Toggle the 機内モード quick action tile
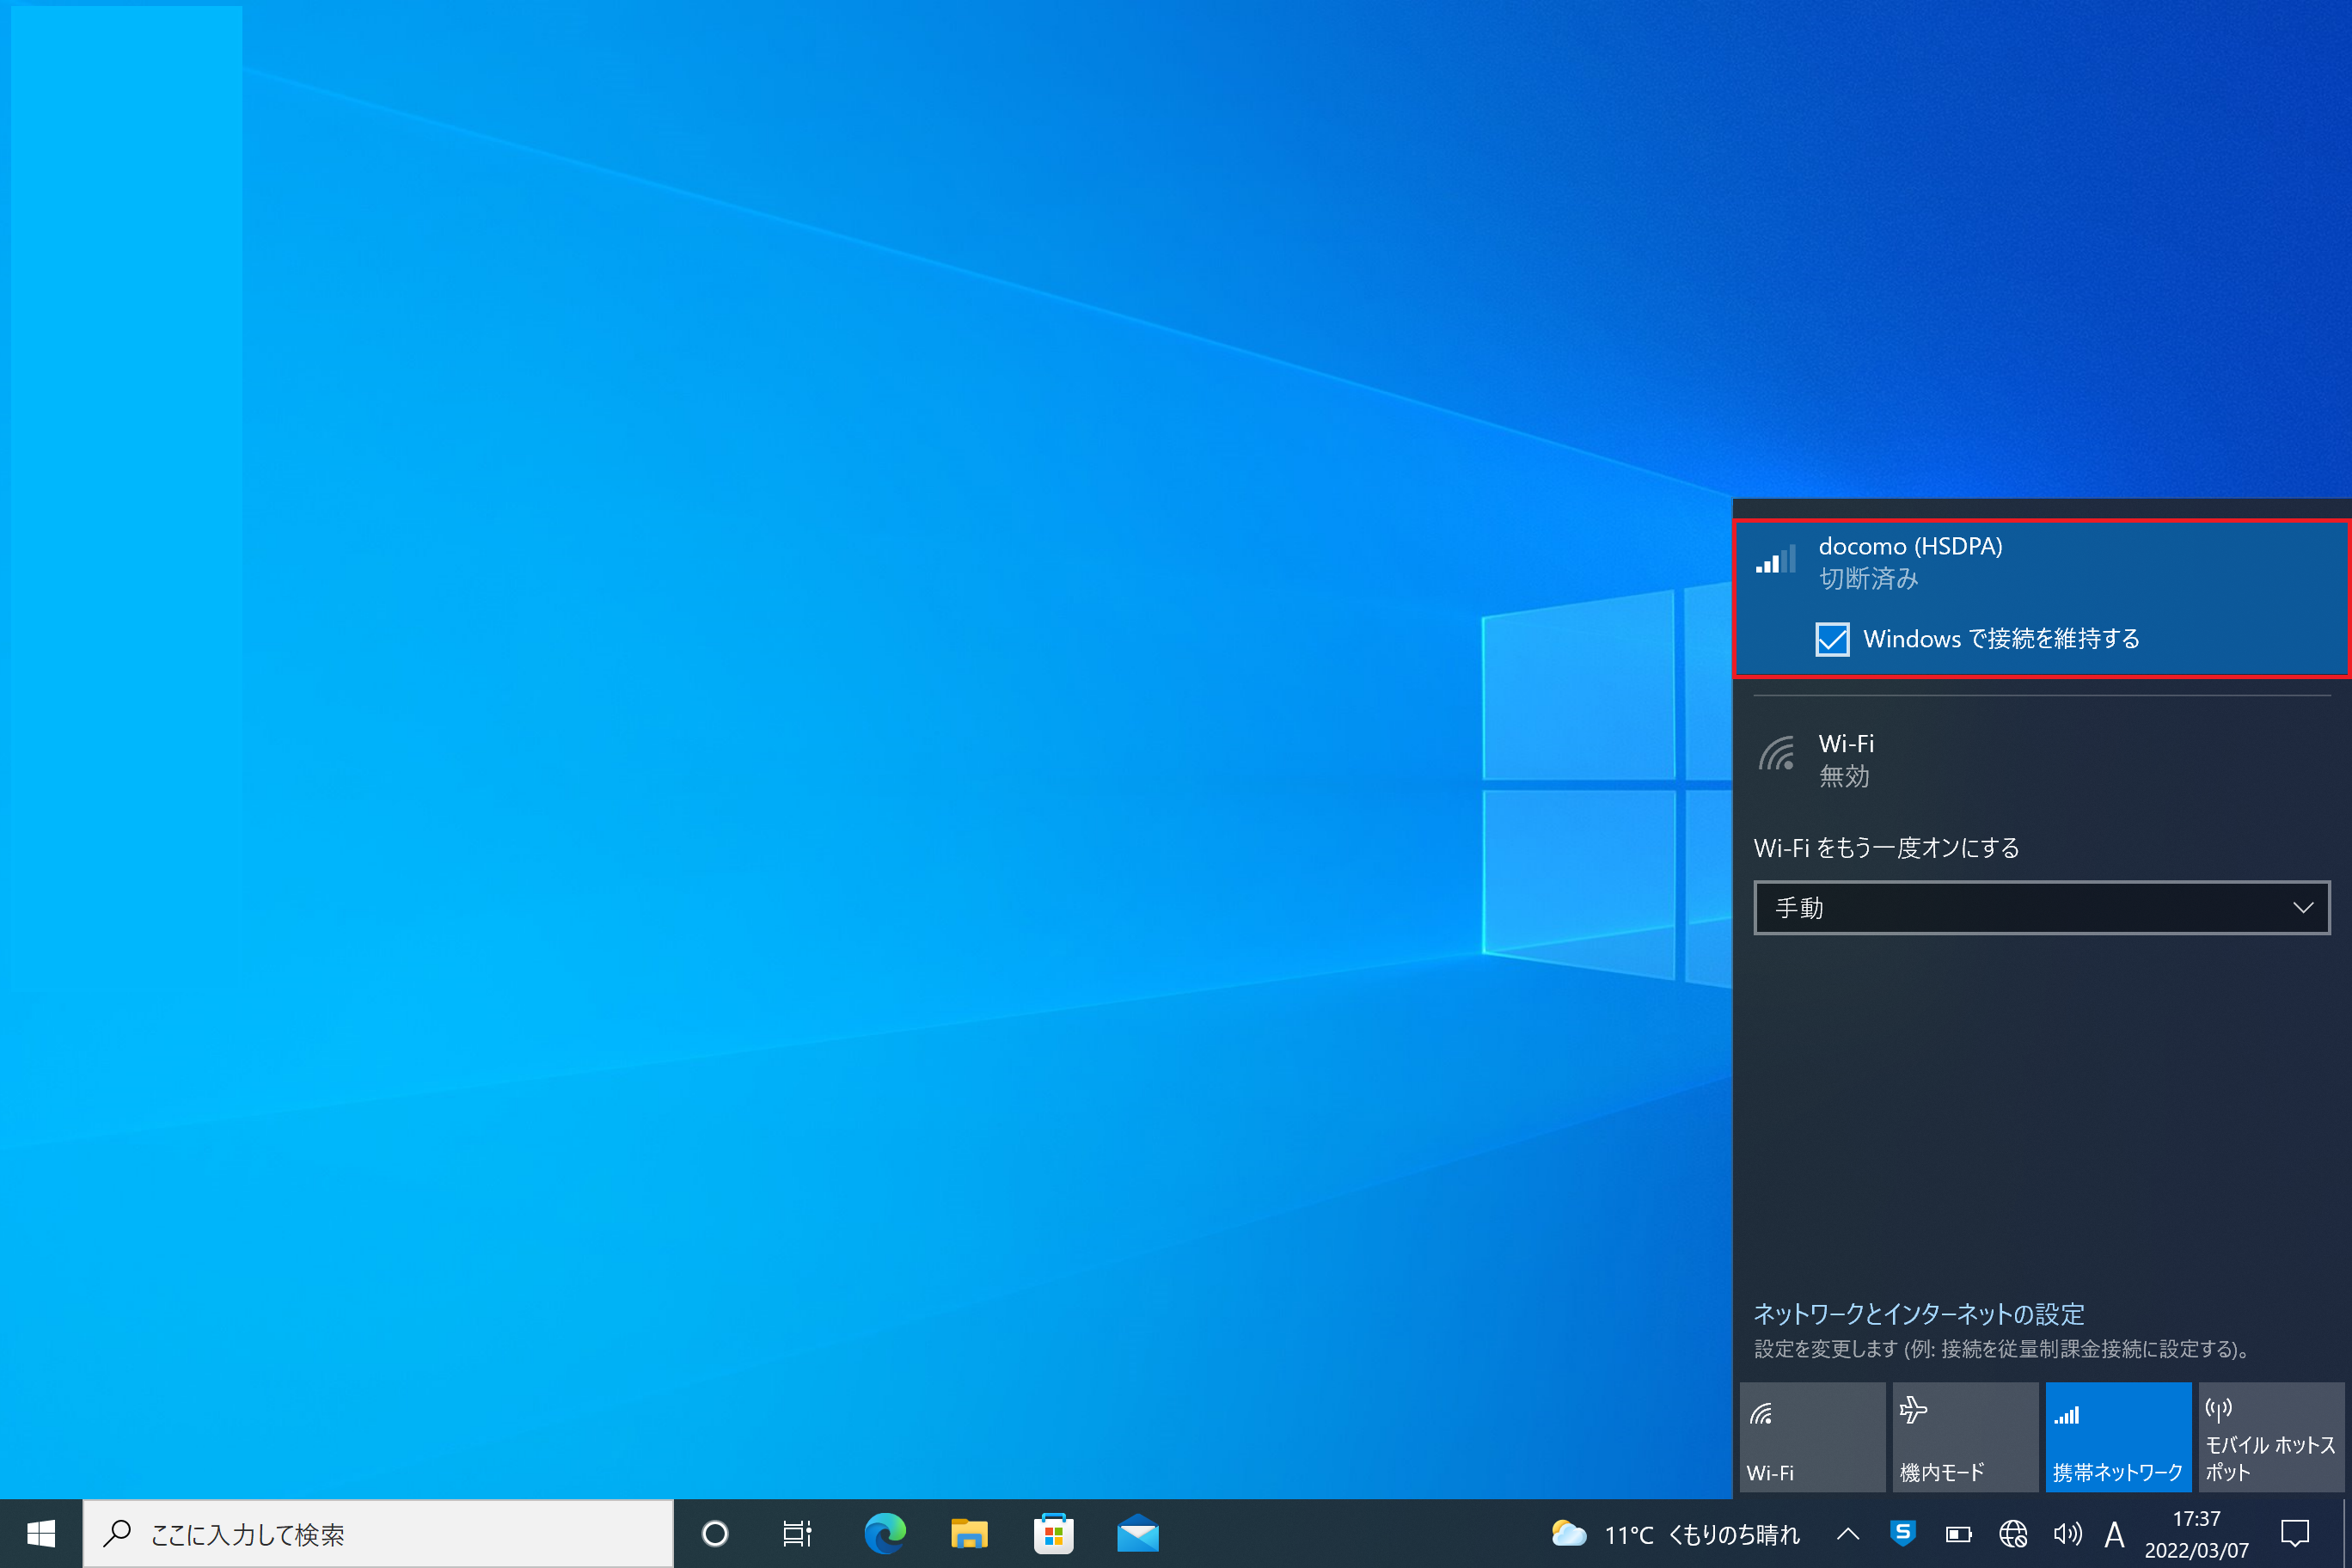The image size is (2352, 1568). [1965, 1438]
